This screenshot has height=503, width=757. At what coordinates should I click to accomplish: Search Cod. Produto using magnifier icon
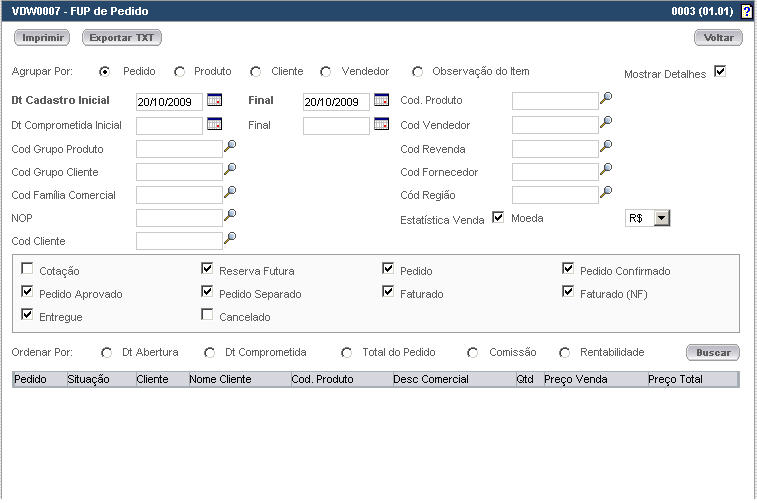606,99
